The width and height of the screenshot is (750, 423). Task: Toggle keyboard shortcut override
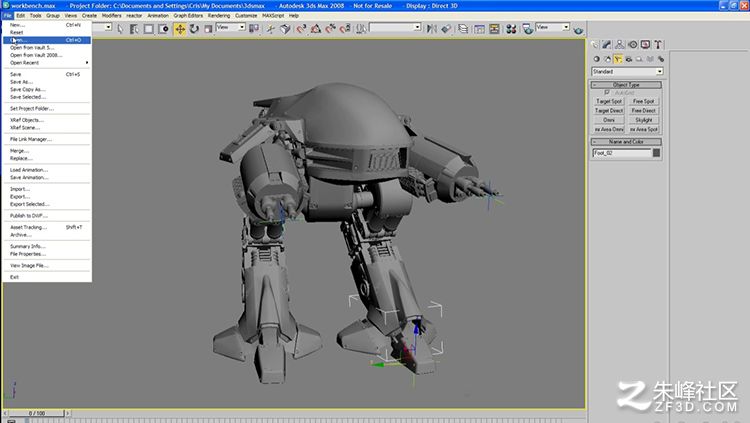[285, 29]
